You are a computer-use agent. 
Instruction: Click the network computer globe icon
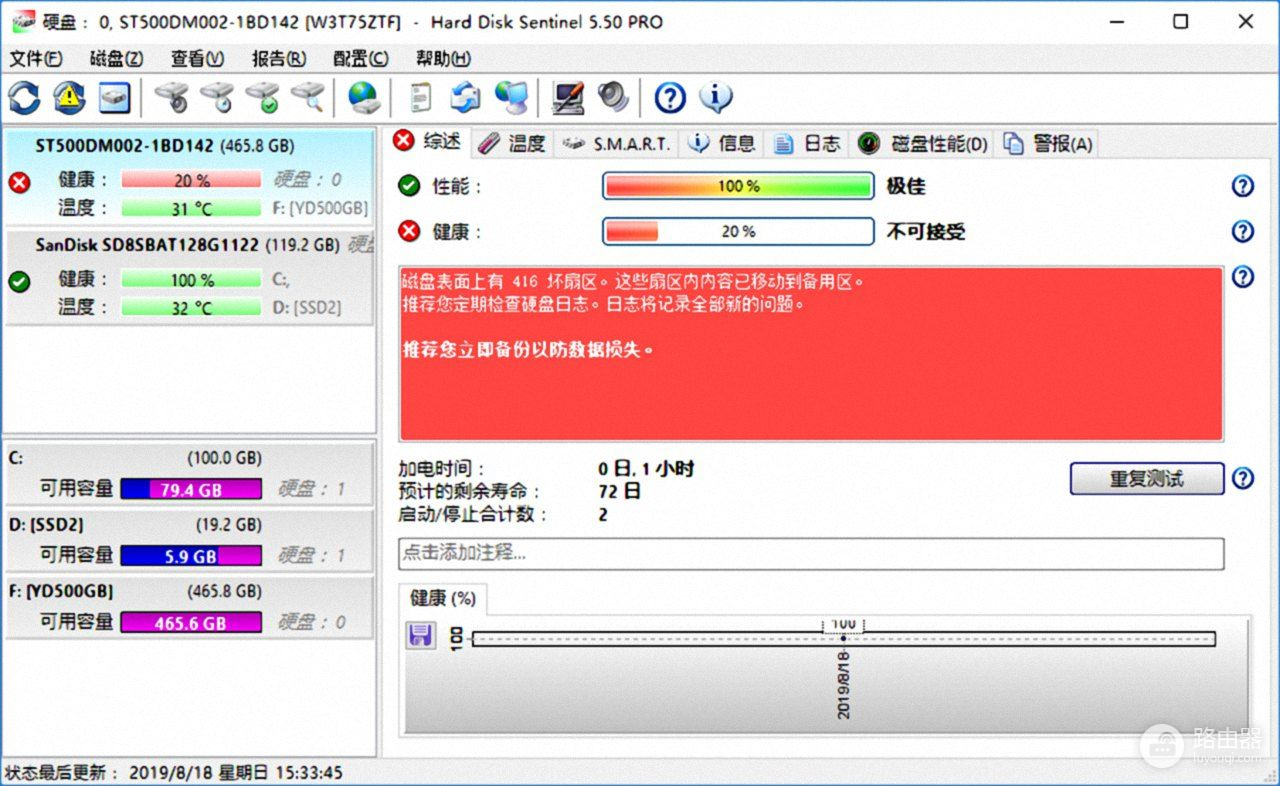click(x=511, y=97)
